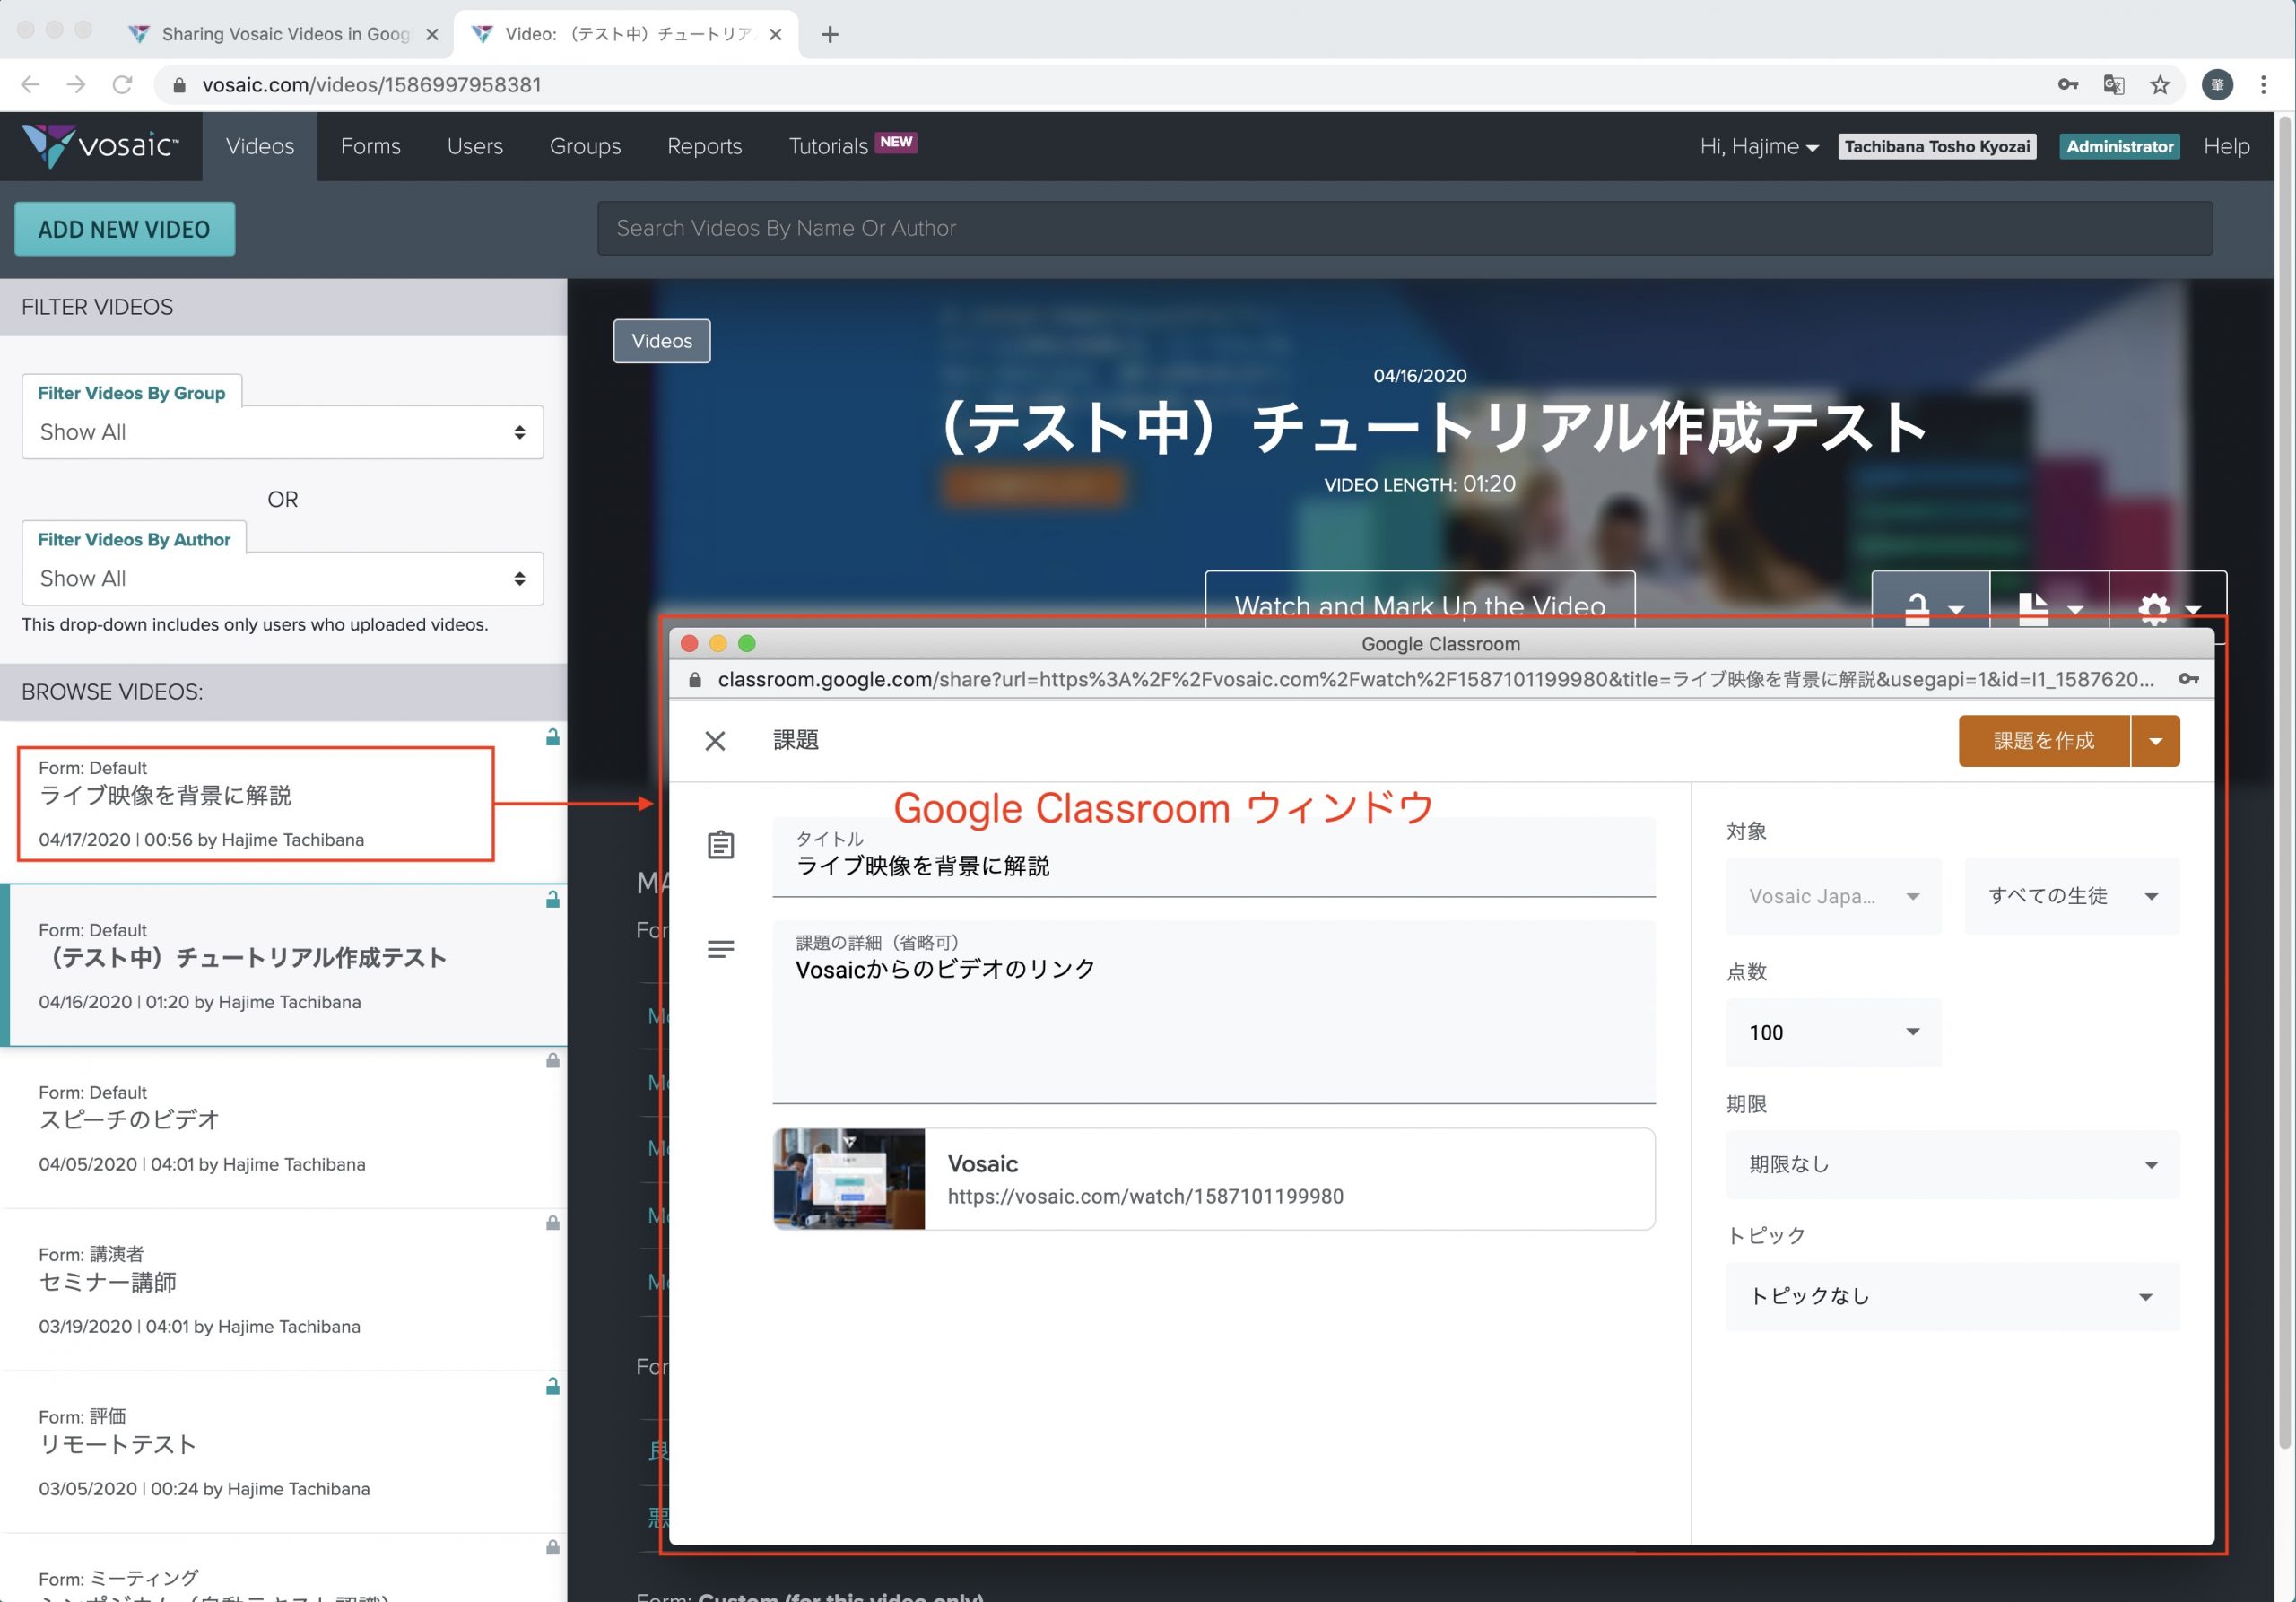Open new browser tab with plus
This screenshot has width=2296, height=1602.
[x=829, y=34]
